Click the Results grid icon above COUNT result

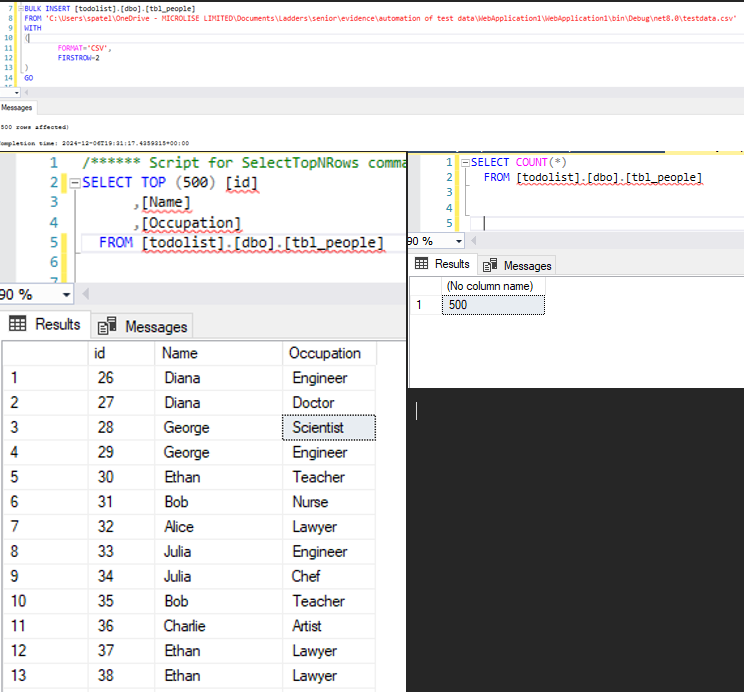click(422, 264)
